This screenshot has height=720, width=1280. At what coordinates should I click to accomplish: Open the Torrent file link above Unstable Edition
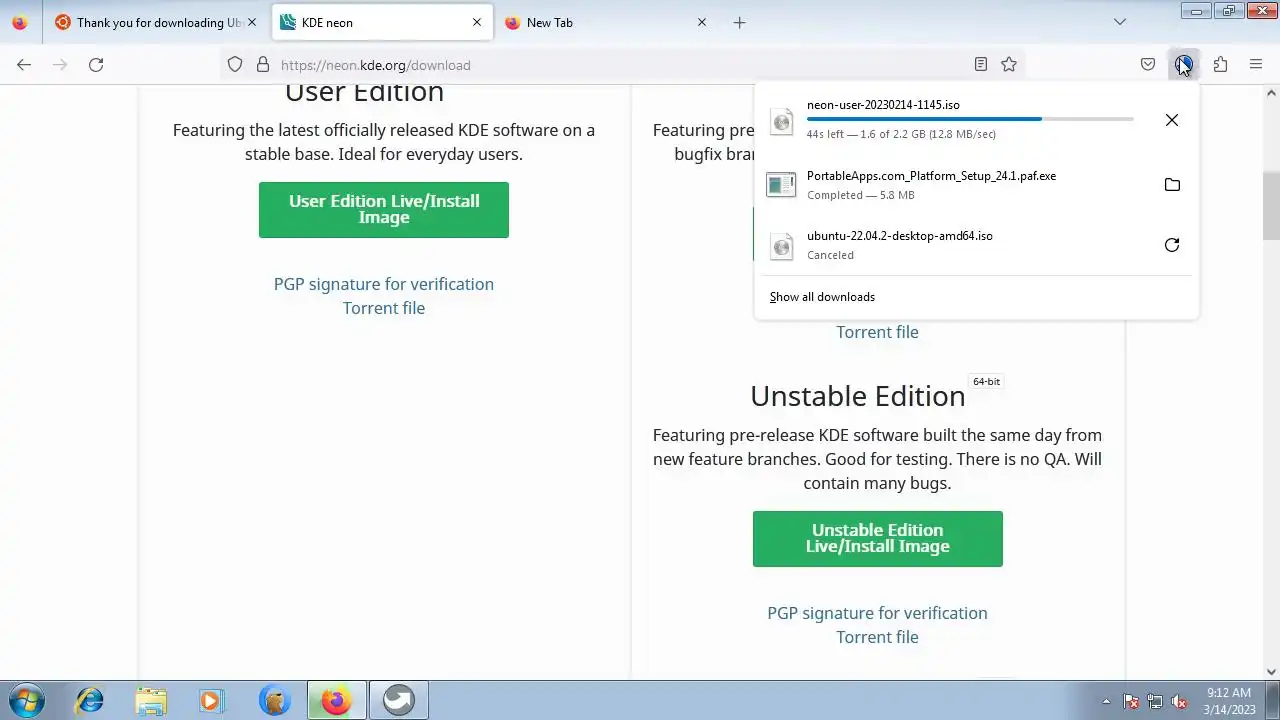(877, 332)
